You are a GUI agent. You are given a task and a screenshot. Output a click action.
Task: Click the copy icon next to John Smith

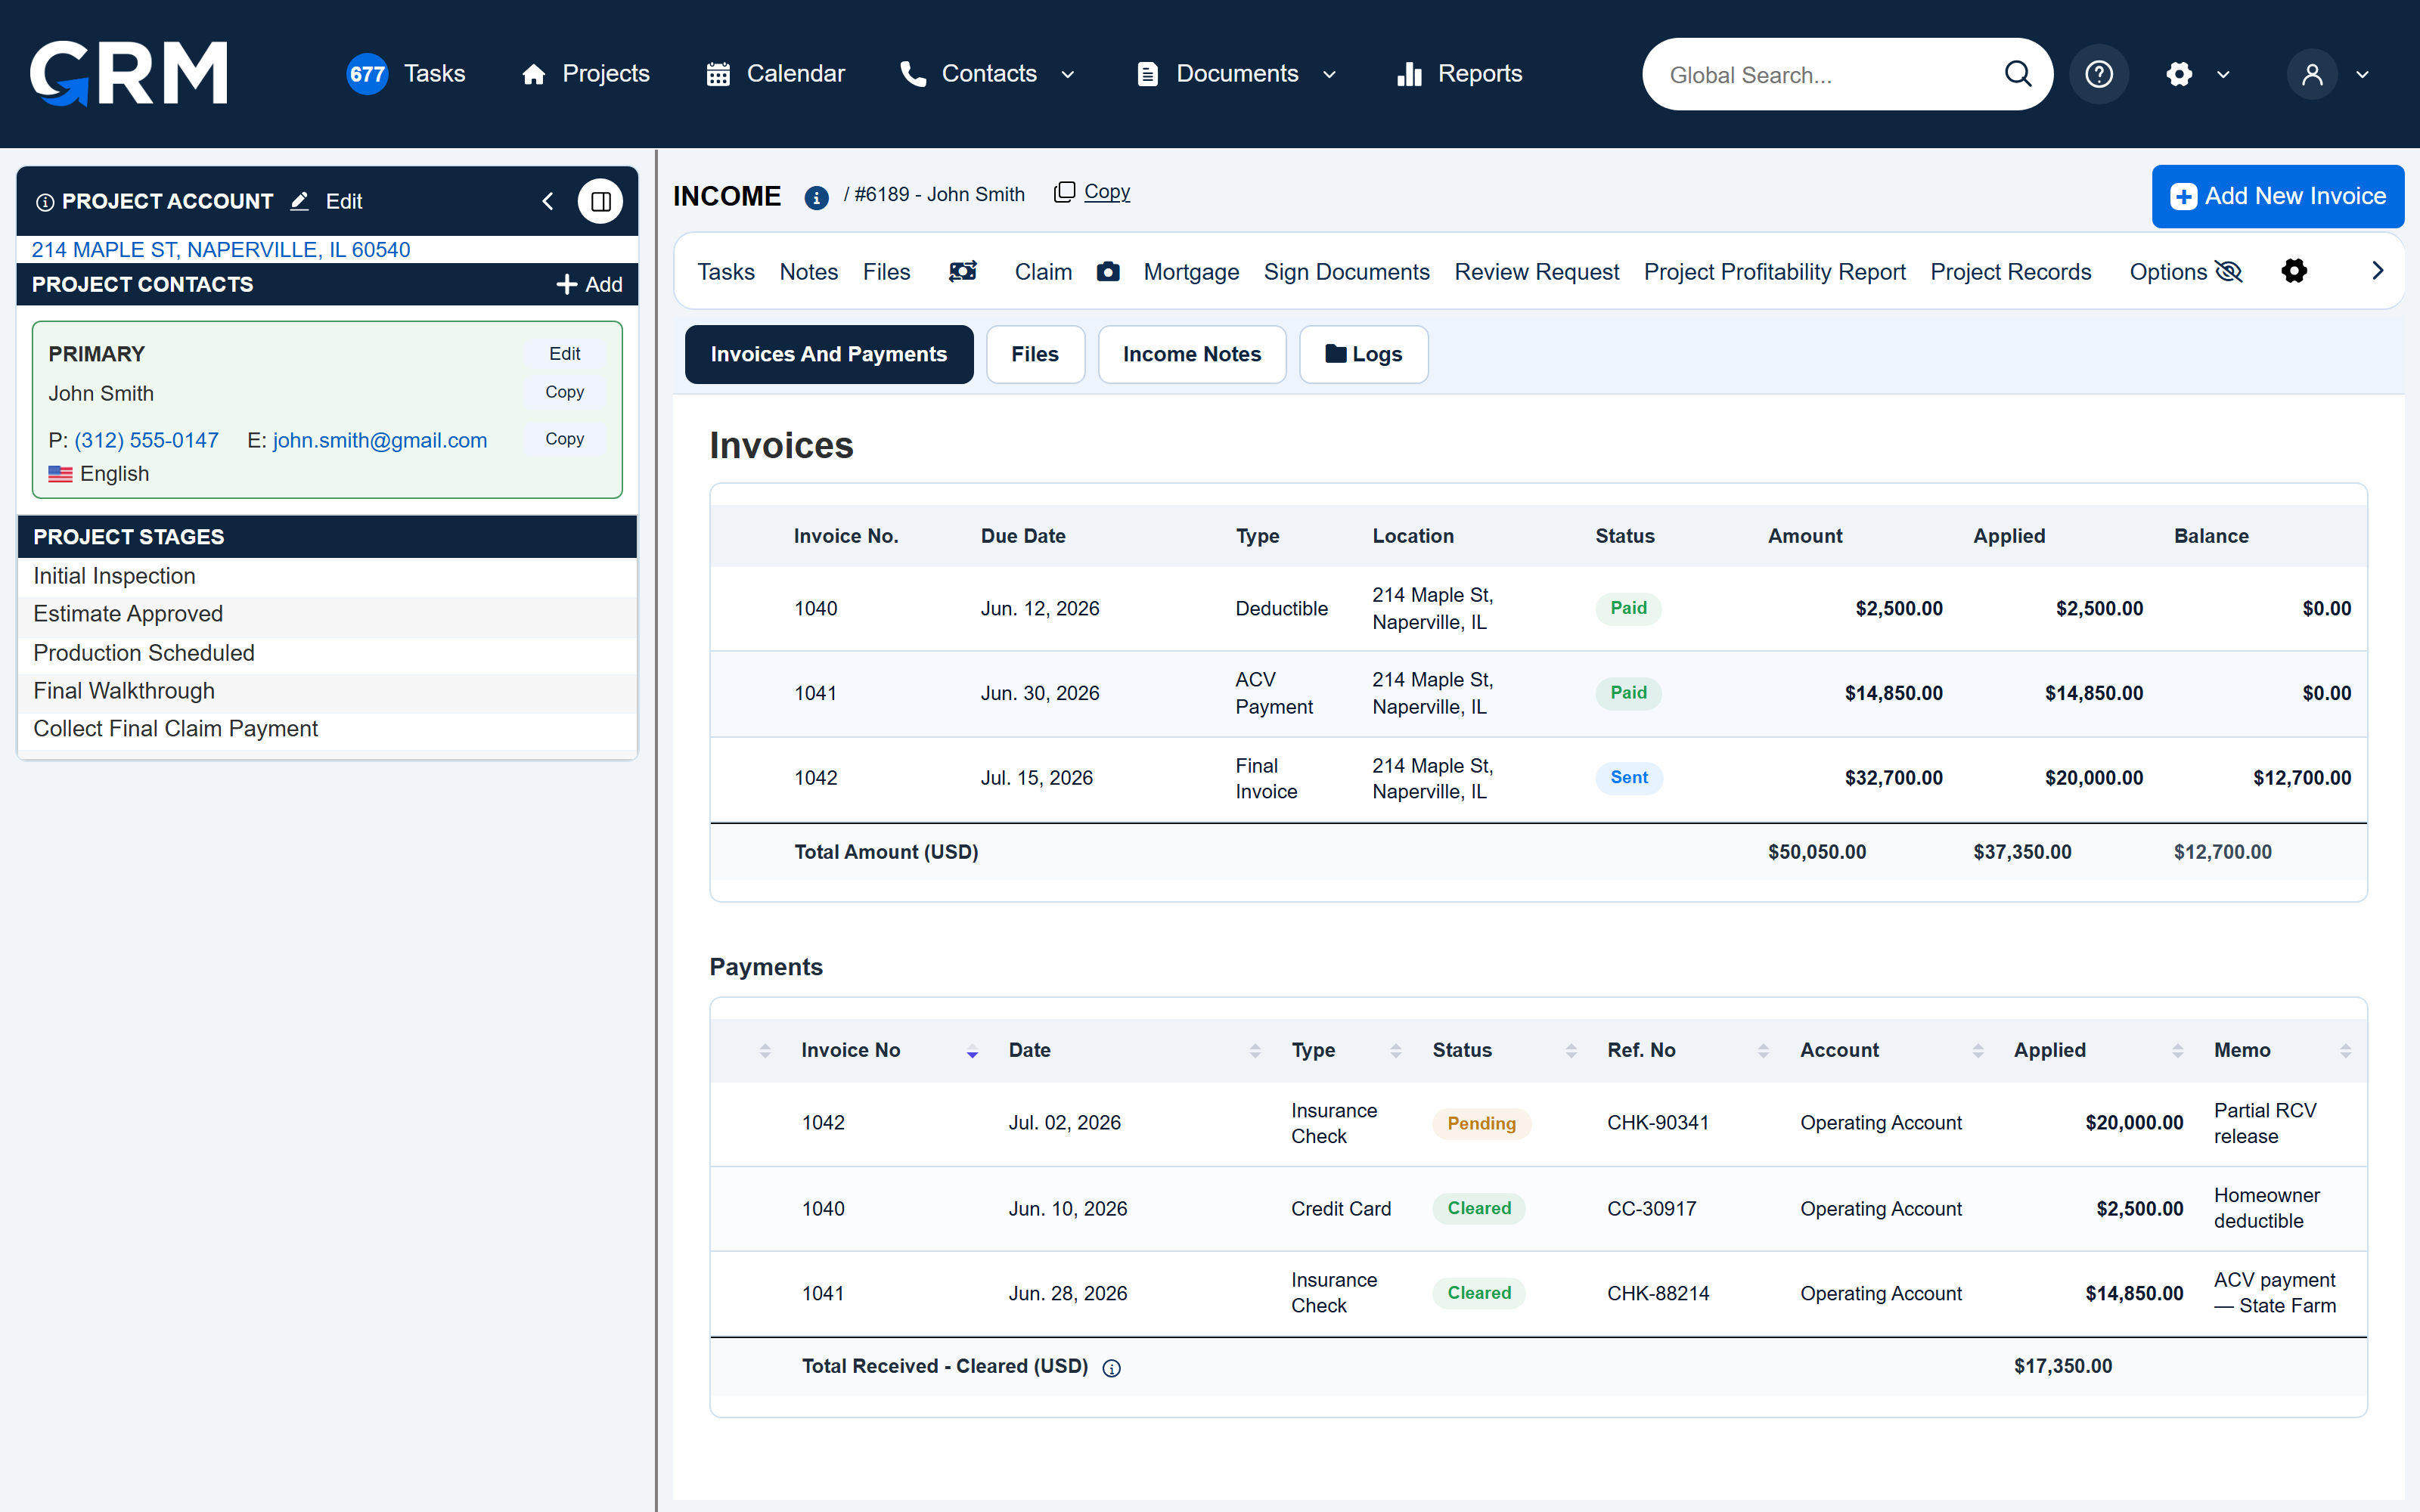click(1064, 192)
